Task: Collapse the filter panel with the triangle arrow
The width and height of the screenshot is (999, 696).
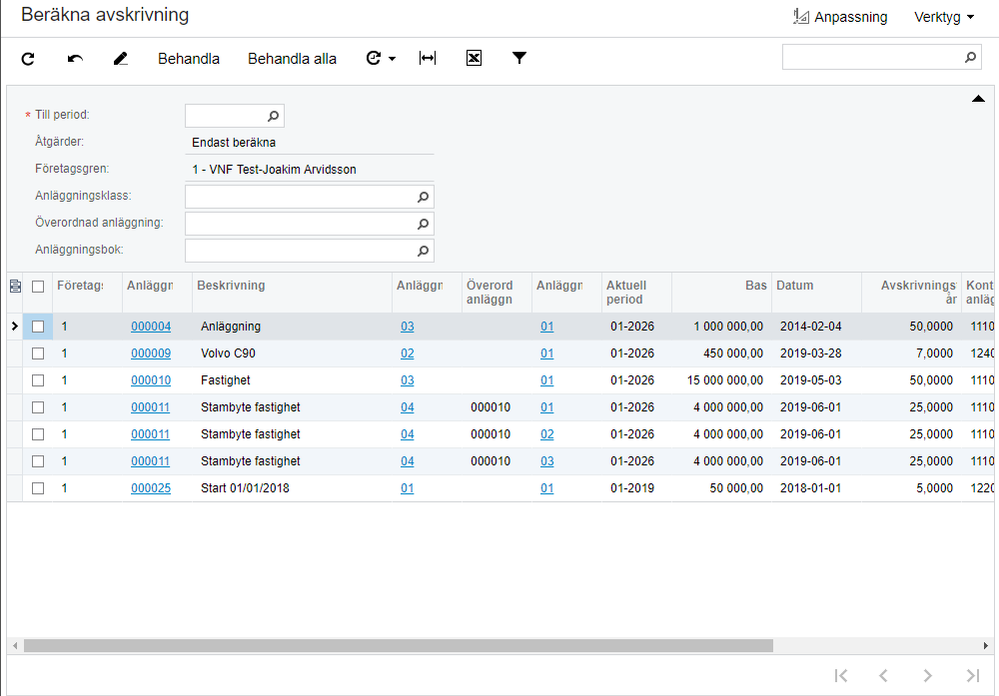Action: click(x=978, y=98)
